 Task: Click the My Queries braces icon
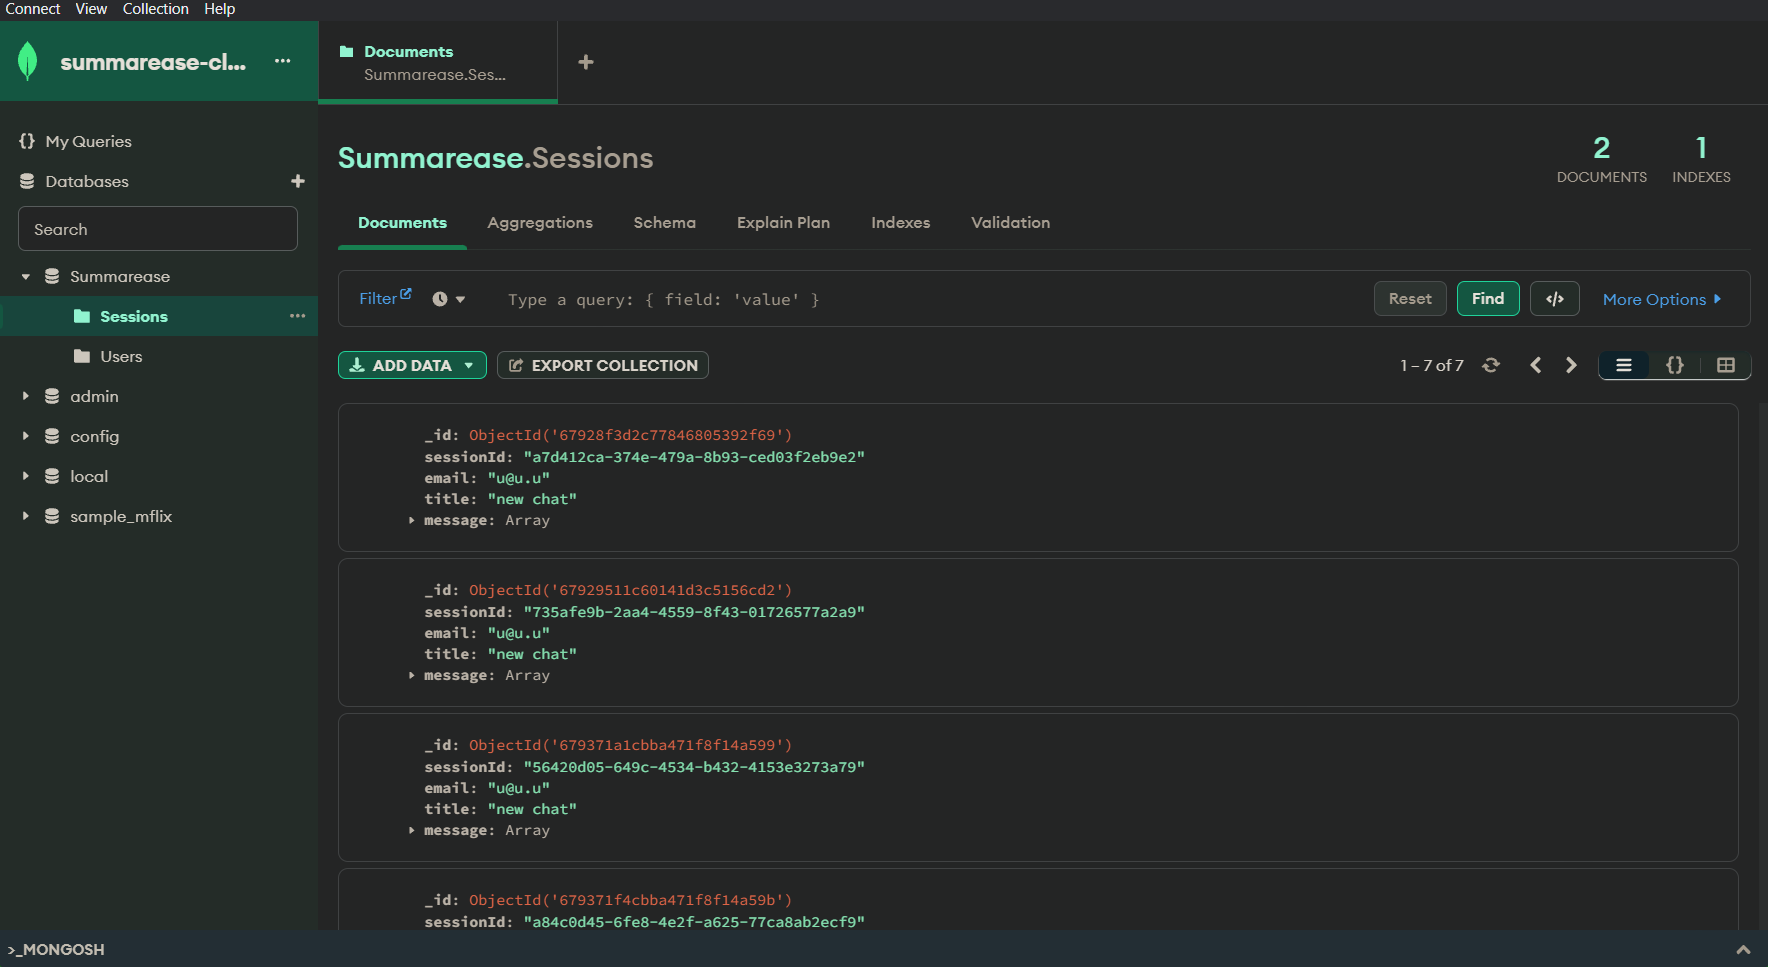click(x=27, y=141)
